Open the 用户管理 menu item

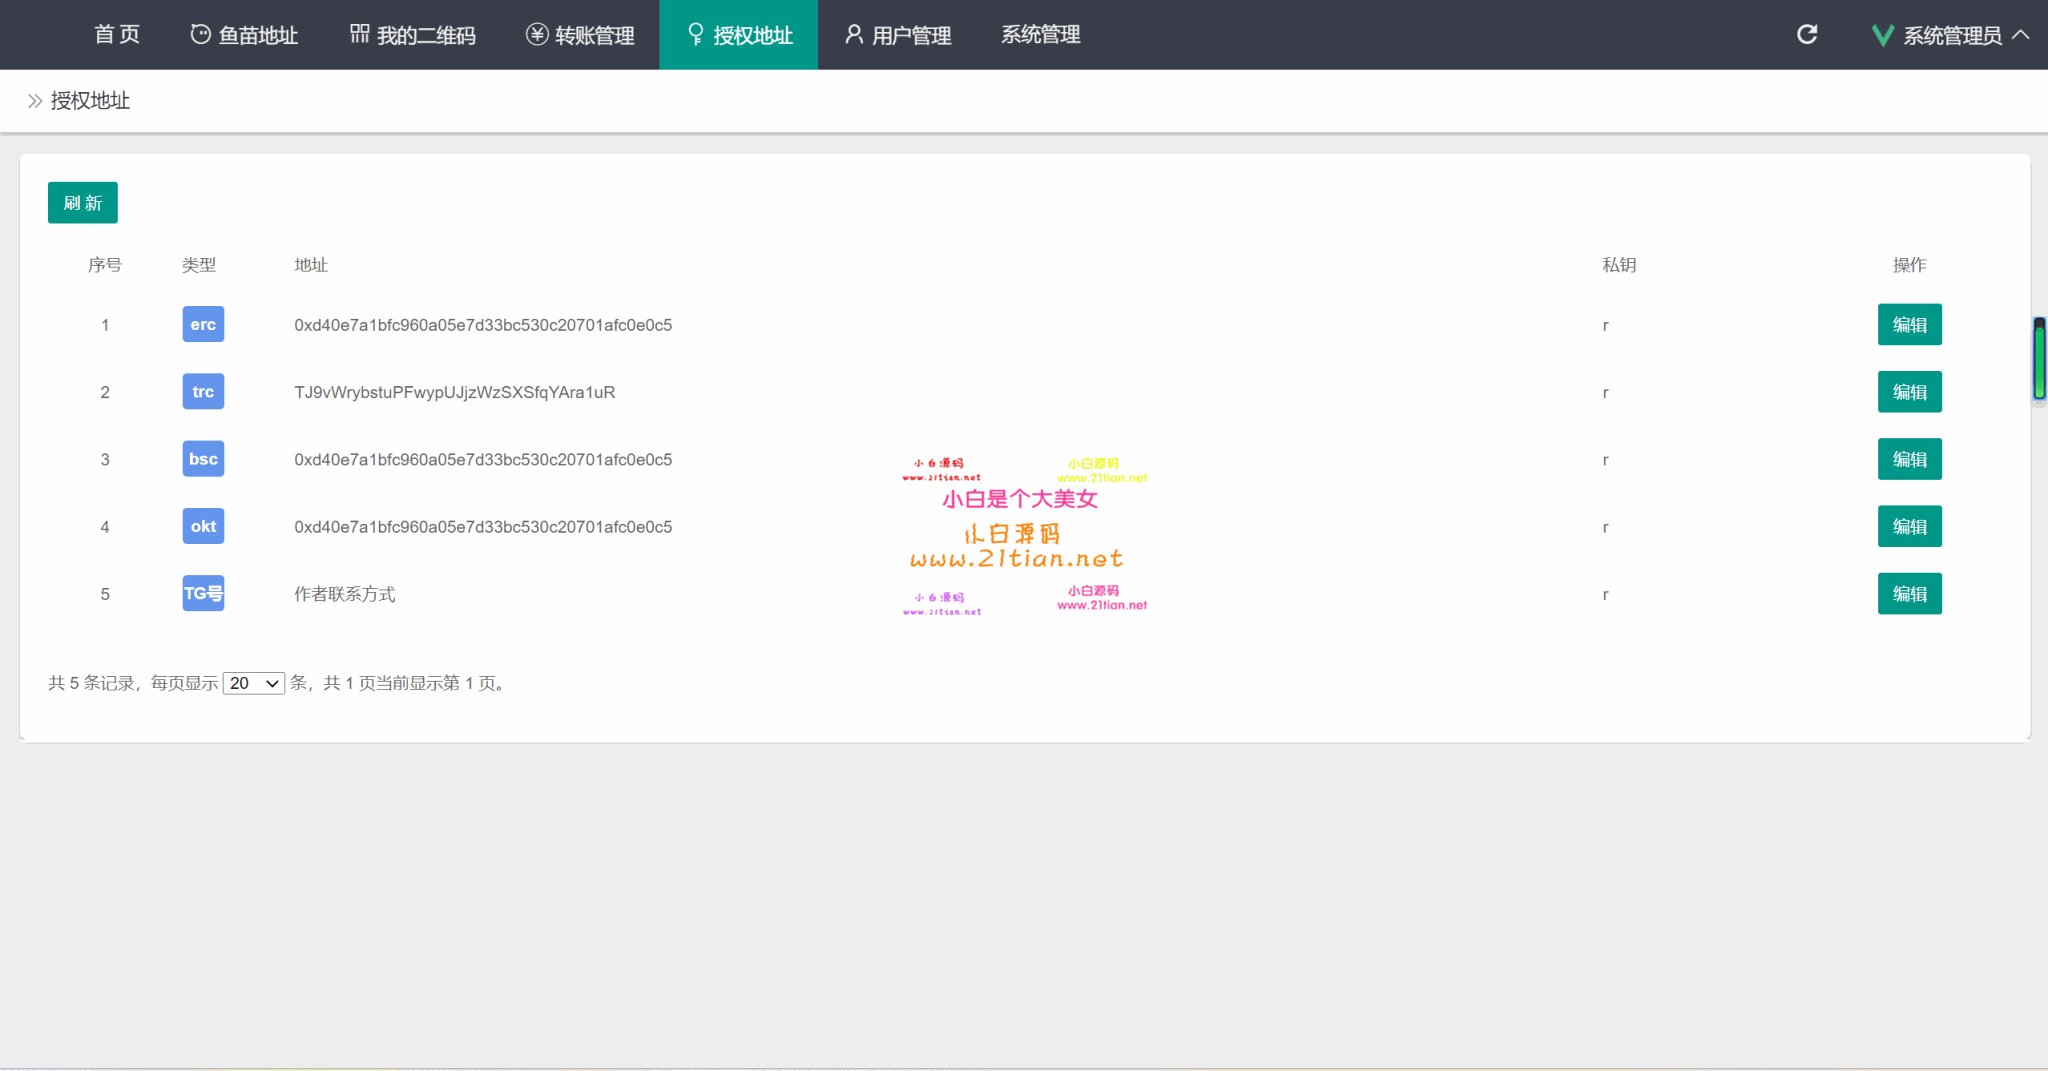click(897, 35)
